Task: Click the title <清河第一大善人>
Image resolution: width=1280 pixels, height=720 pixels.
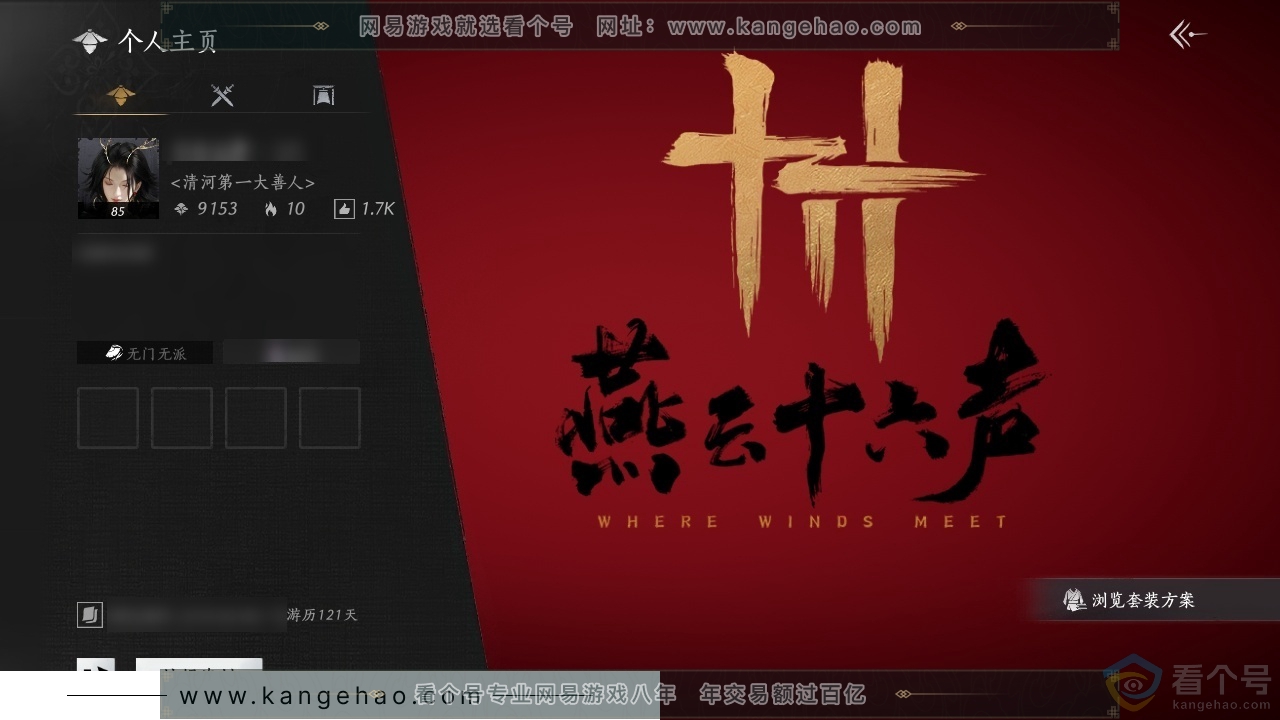Action: (x=243, y=182)
